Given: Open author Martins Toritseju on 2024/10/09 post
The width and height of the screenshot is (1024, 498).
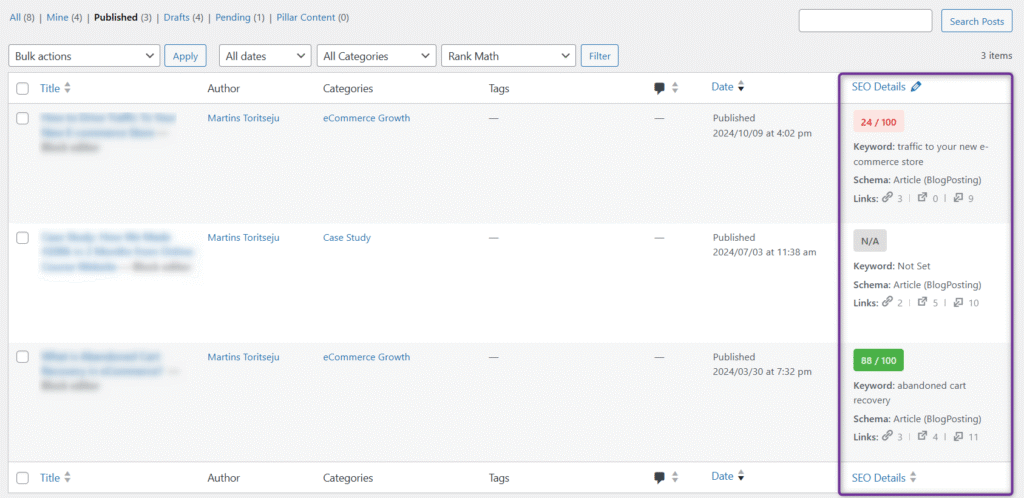Looking at the screenshot, I should pyautogui.click(x=243, y=118).
